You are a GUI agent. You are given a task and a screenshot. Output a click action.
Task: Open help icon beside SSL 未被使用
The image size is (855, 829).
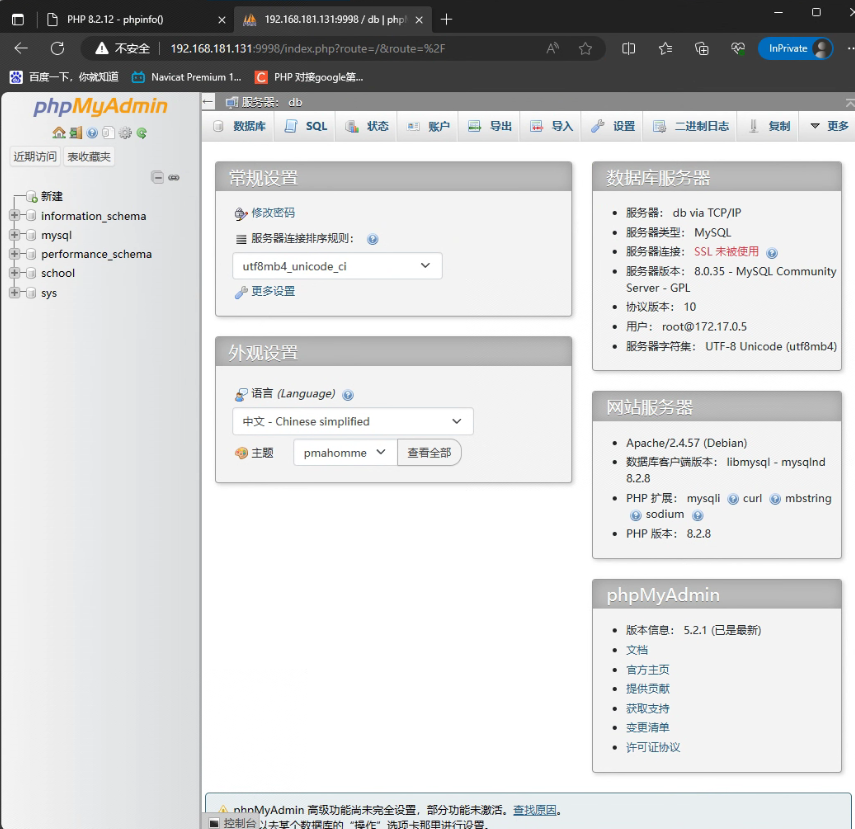click(772, 253)
